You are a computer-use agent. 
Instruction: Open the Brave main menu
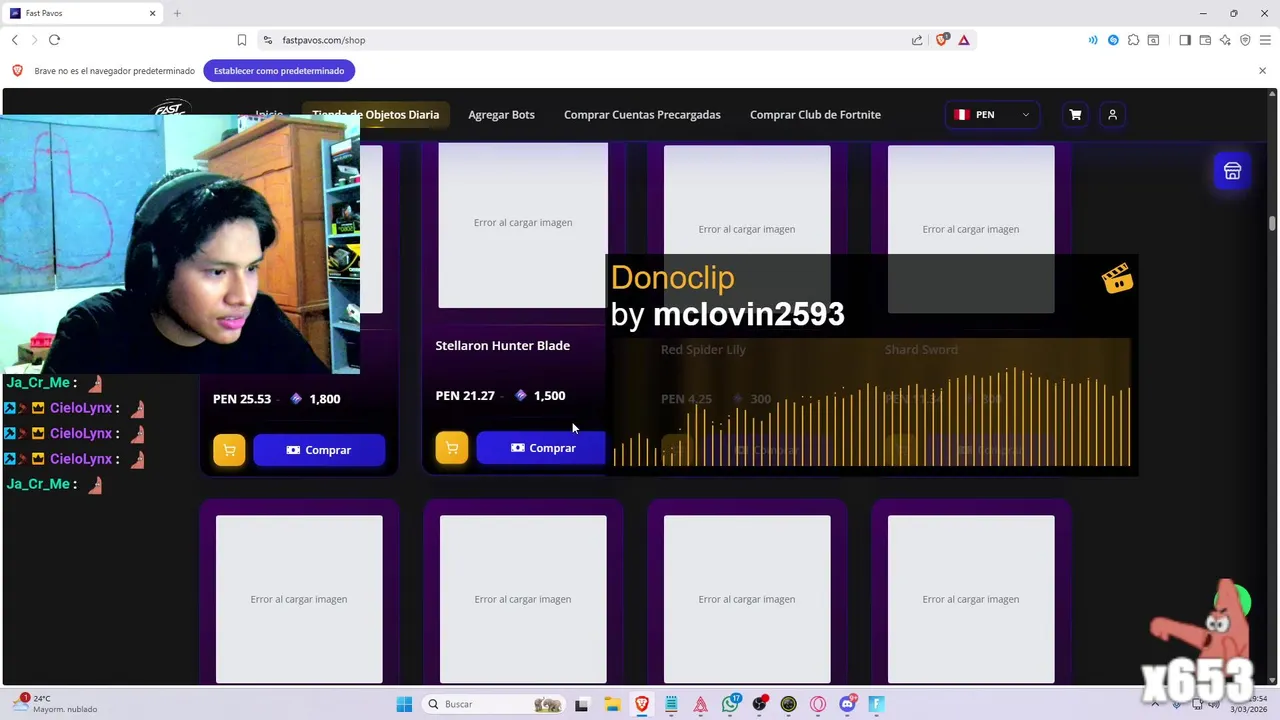pyautogui.click(x=1265, y=40)
